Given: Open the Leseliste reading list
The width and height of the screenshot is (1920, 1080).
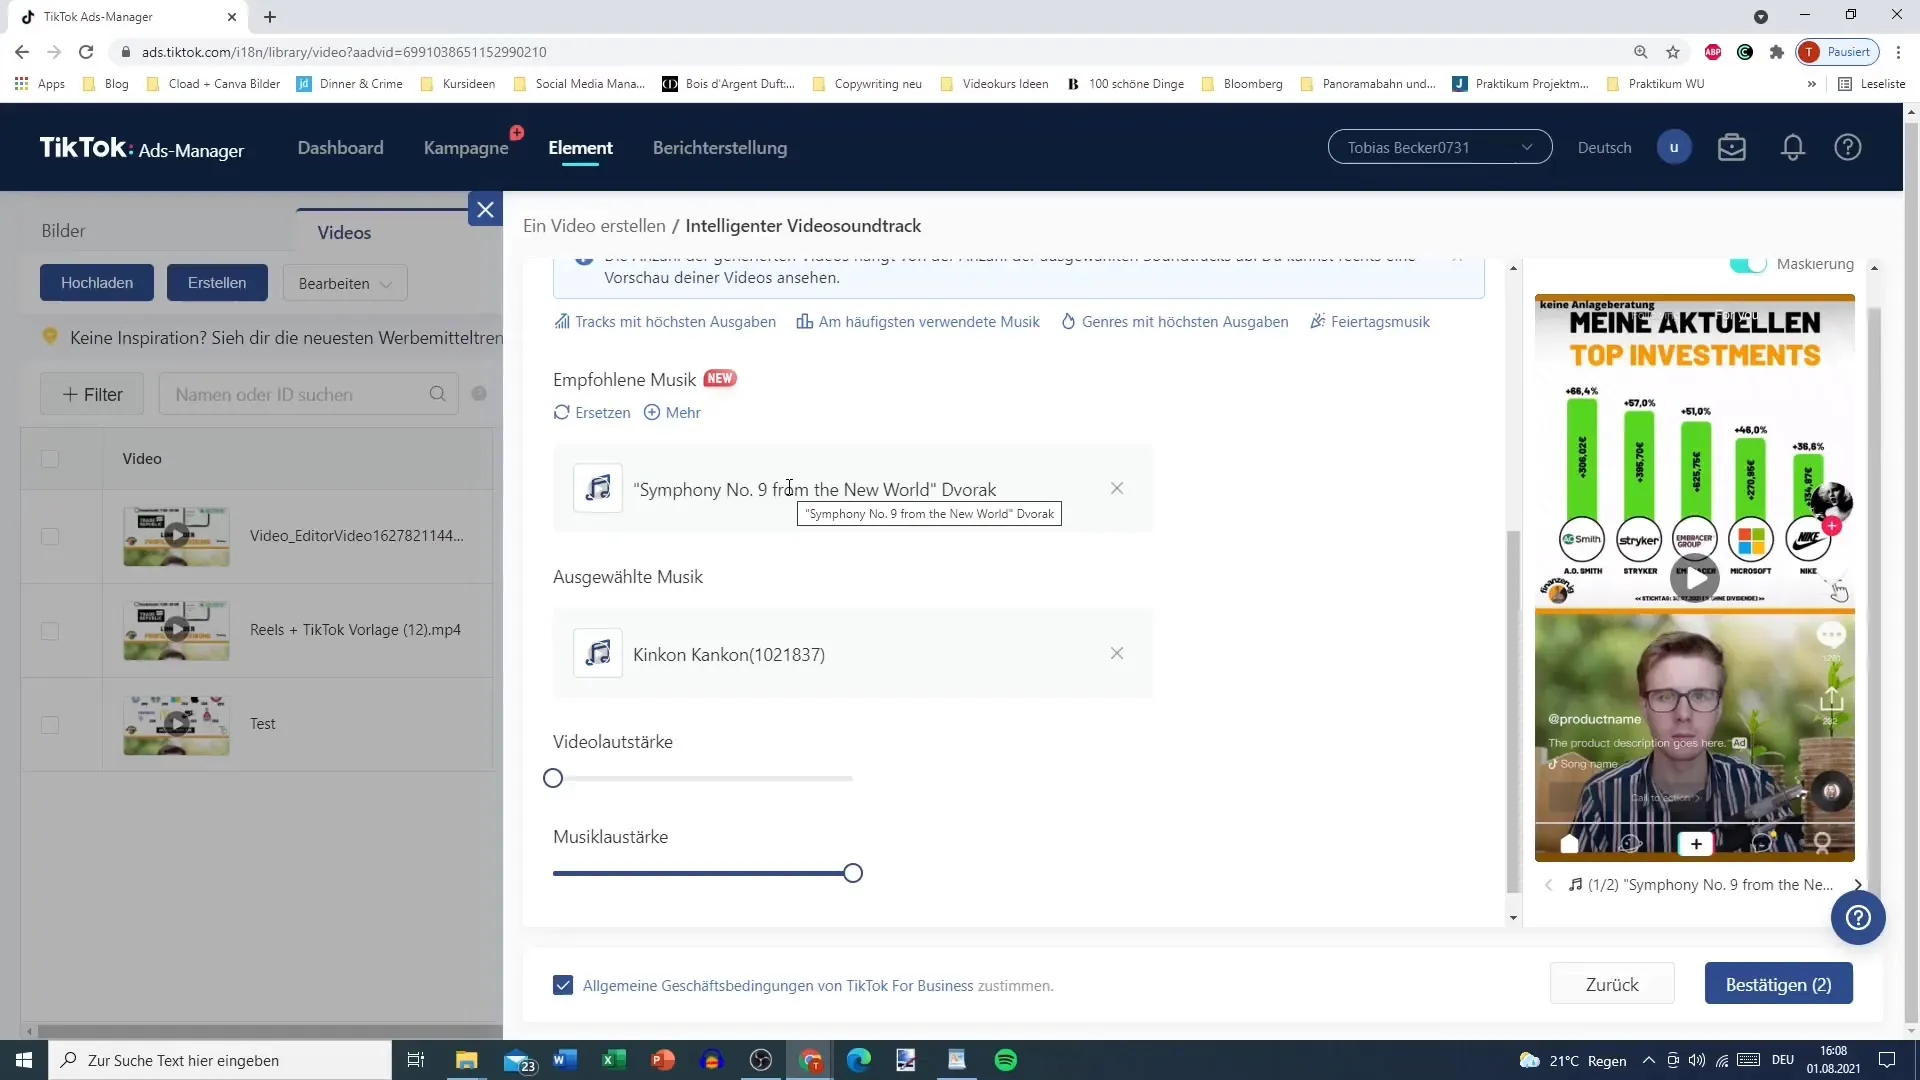Looking at the screenshot, I should 1872,84.
